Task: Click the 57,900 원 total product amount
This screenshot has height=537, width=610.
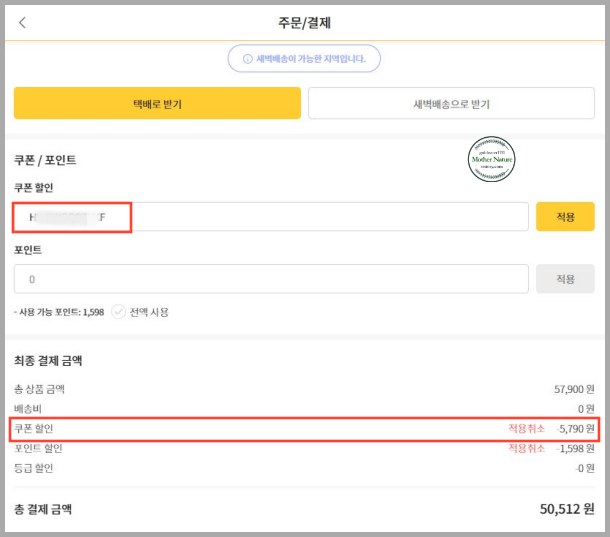Action: click(x=574, y=389)
